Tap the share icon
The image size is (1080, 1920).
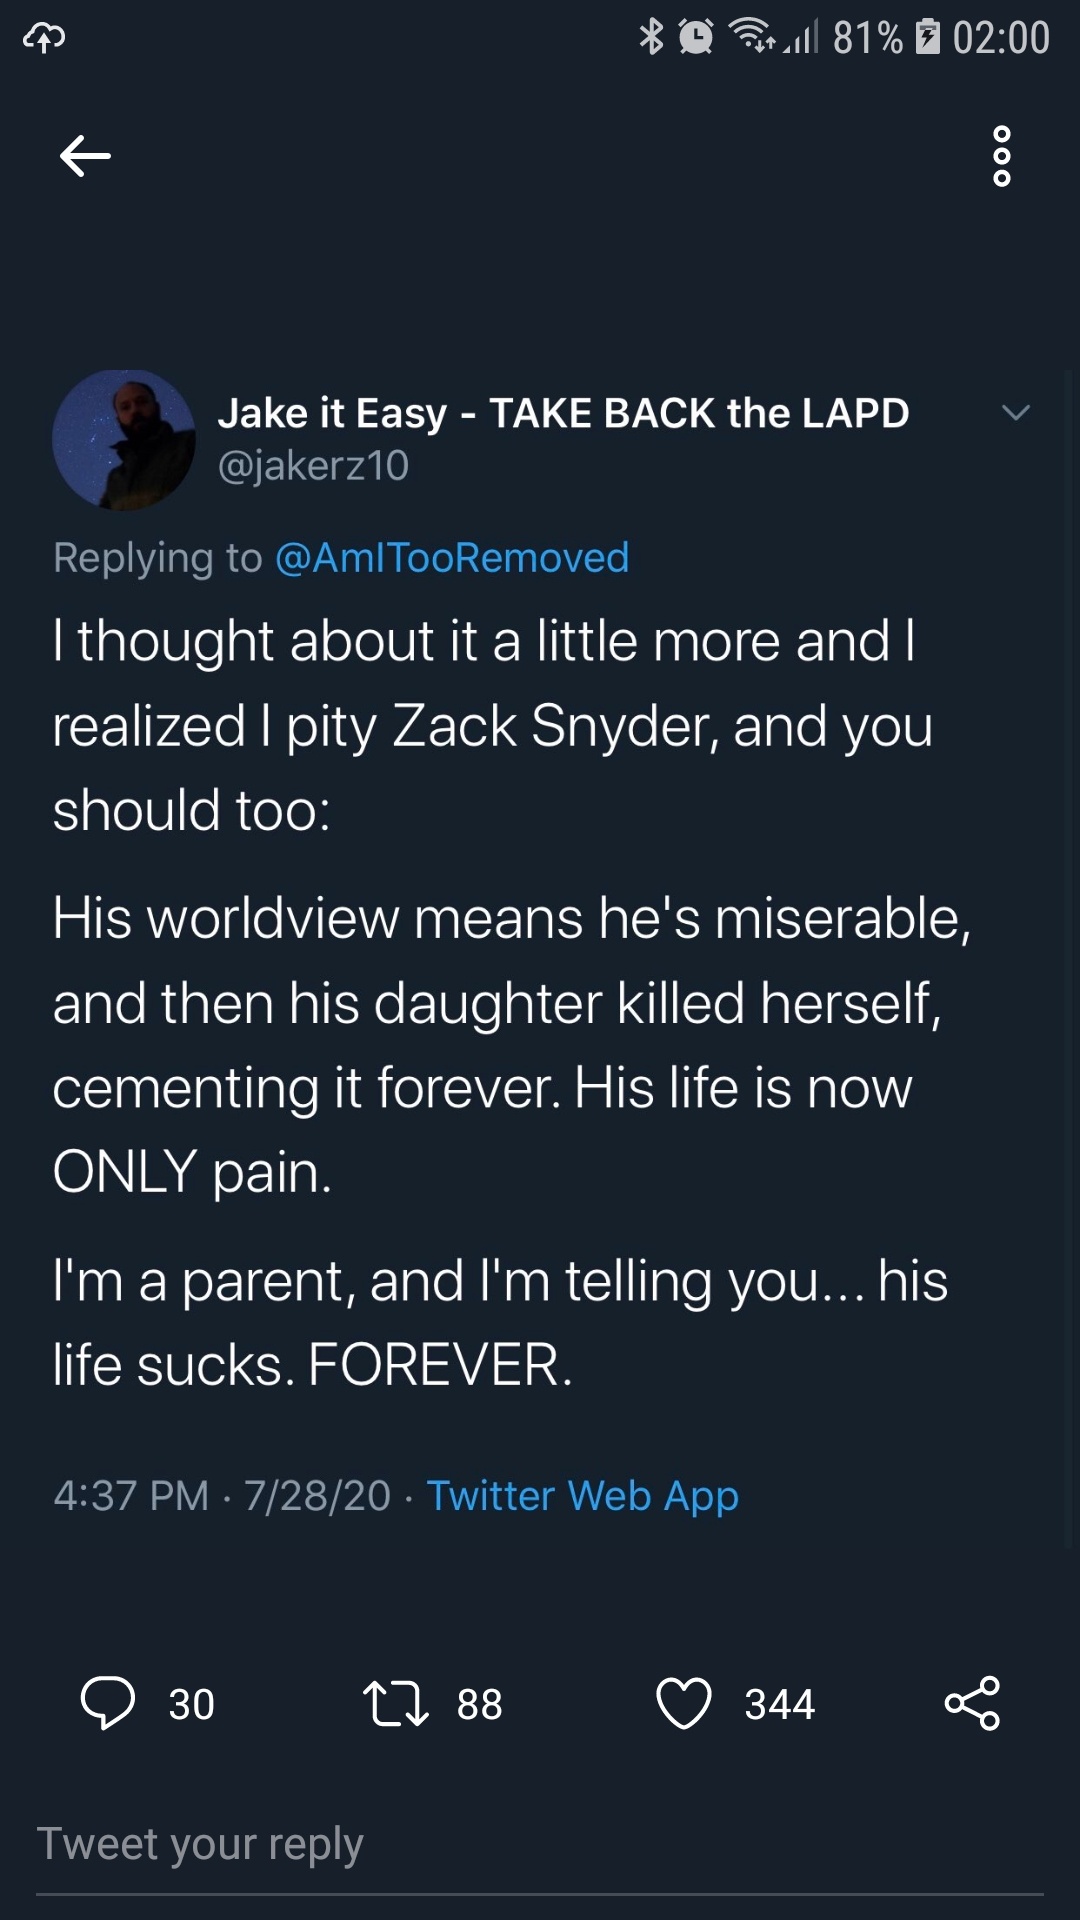[x=972, y=1703]
